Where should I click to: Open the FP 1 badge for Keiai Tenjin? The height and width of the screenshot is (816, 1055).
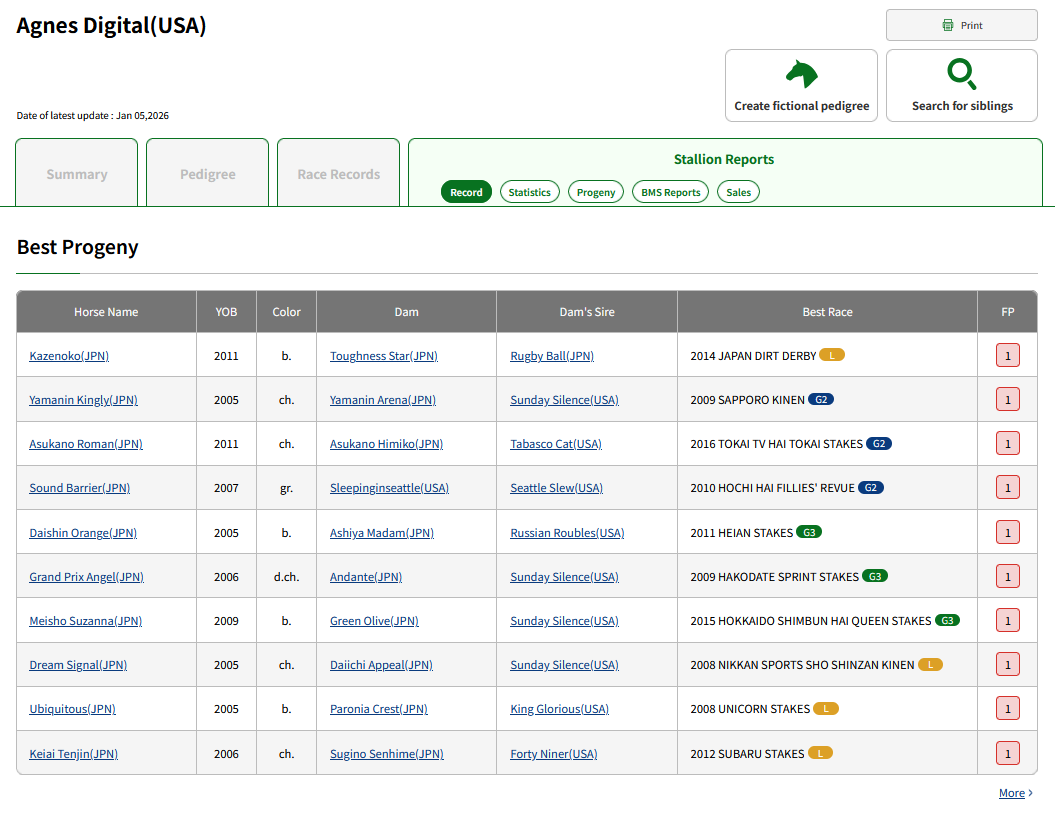click(x=1007, y=753)
